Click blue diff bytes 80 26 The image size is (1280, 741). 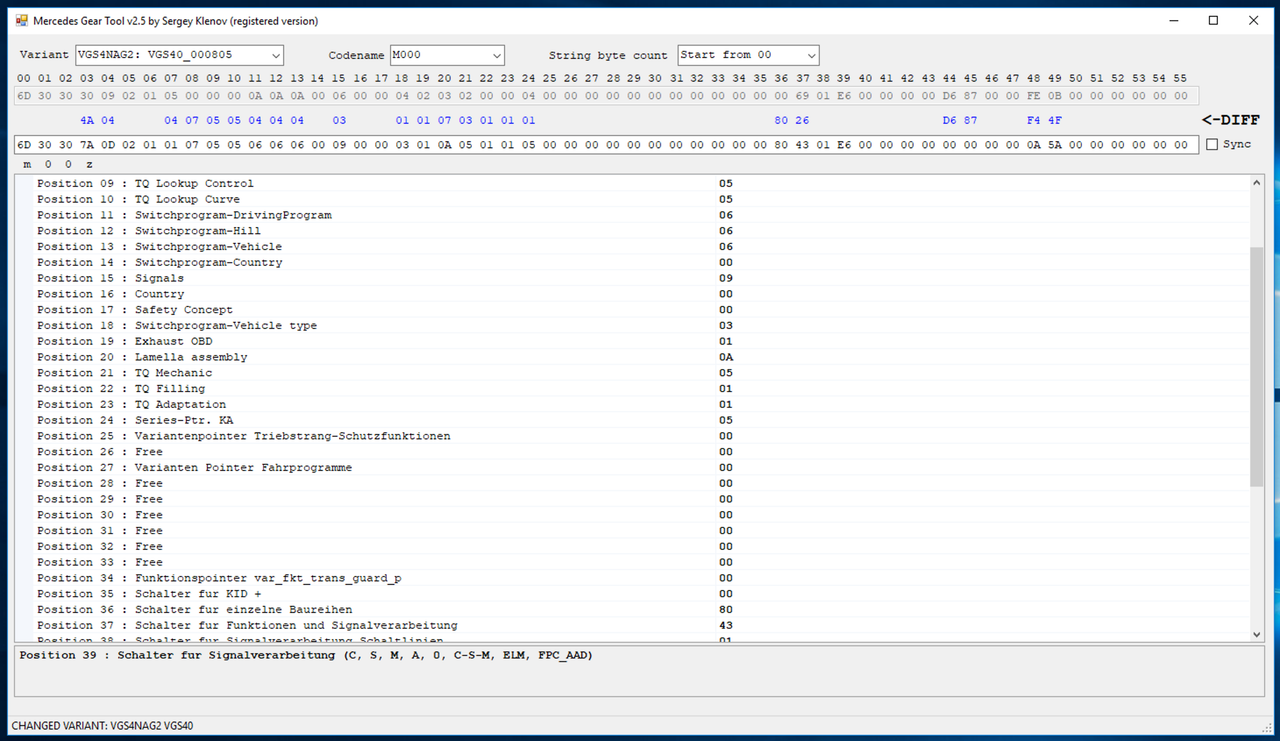792,120
